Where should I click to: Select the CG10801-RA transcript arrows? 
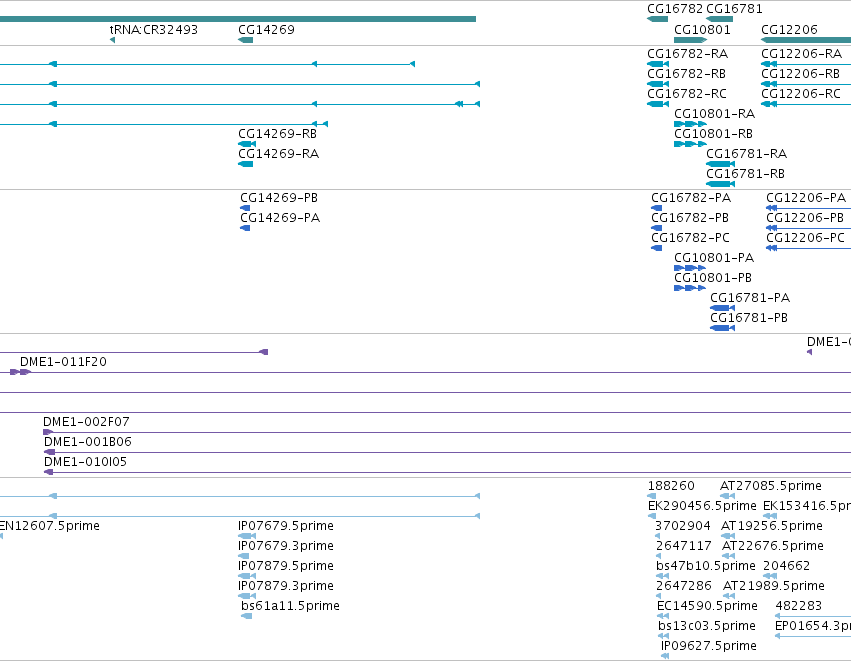690,124
